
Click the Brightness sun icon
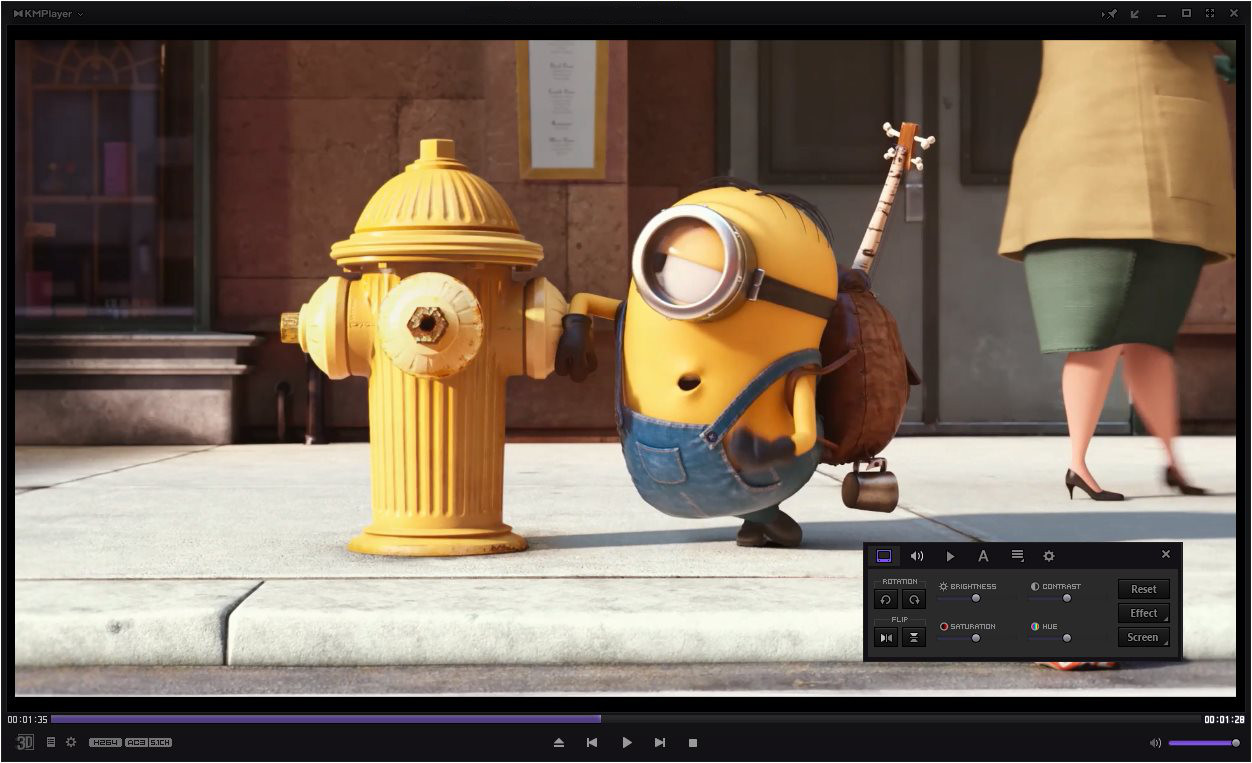943,587
